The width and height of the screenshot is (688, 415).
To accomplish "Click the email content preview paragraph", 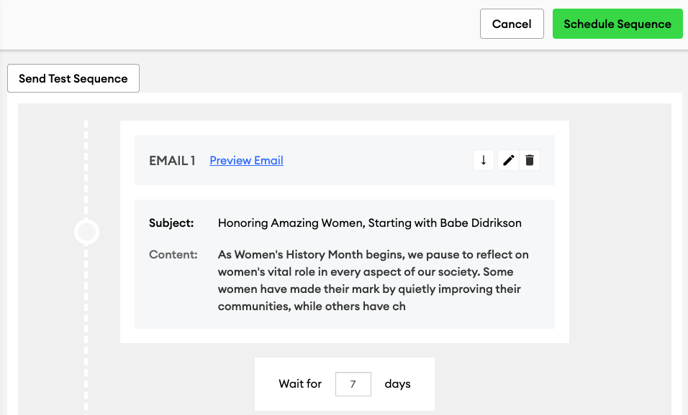I will click(373, 280).
